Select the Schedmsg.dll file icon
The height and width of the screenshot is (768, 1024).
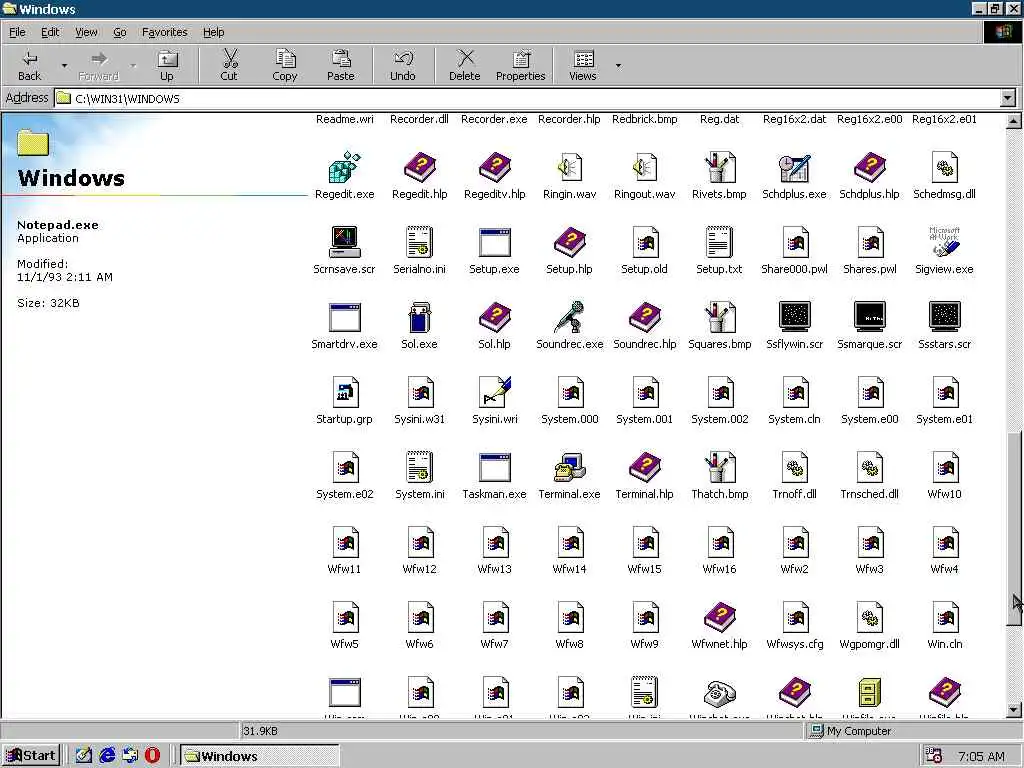[x=944, y=168]
